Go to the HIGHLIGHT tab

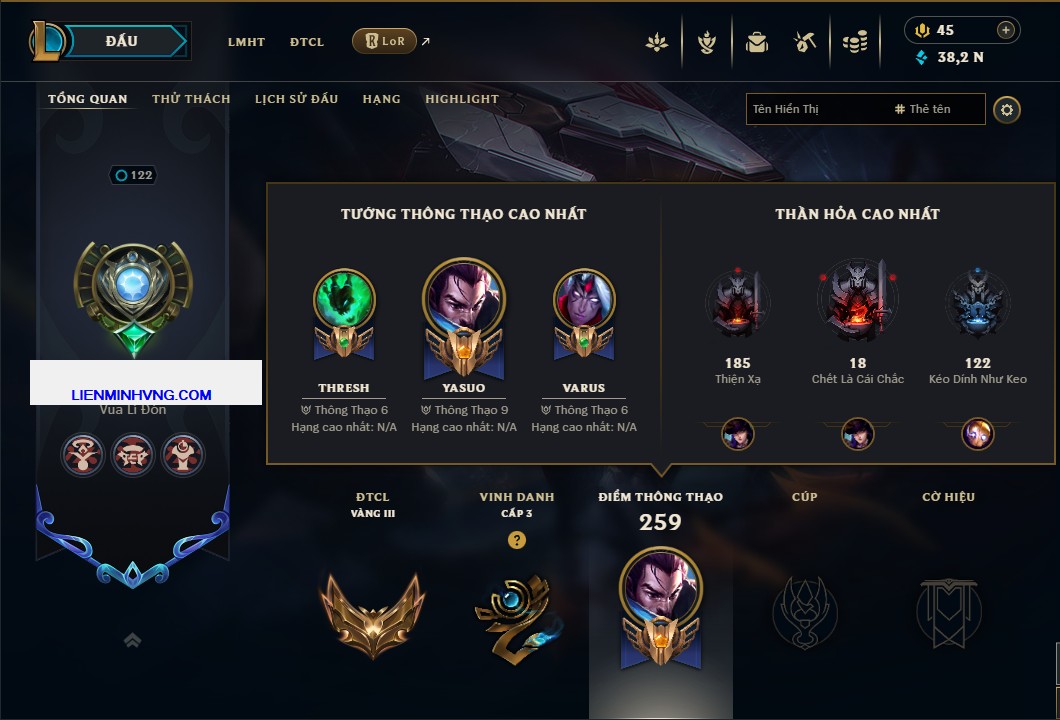pyautogui.click(x=462, y=99)
